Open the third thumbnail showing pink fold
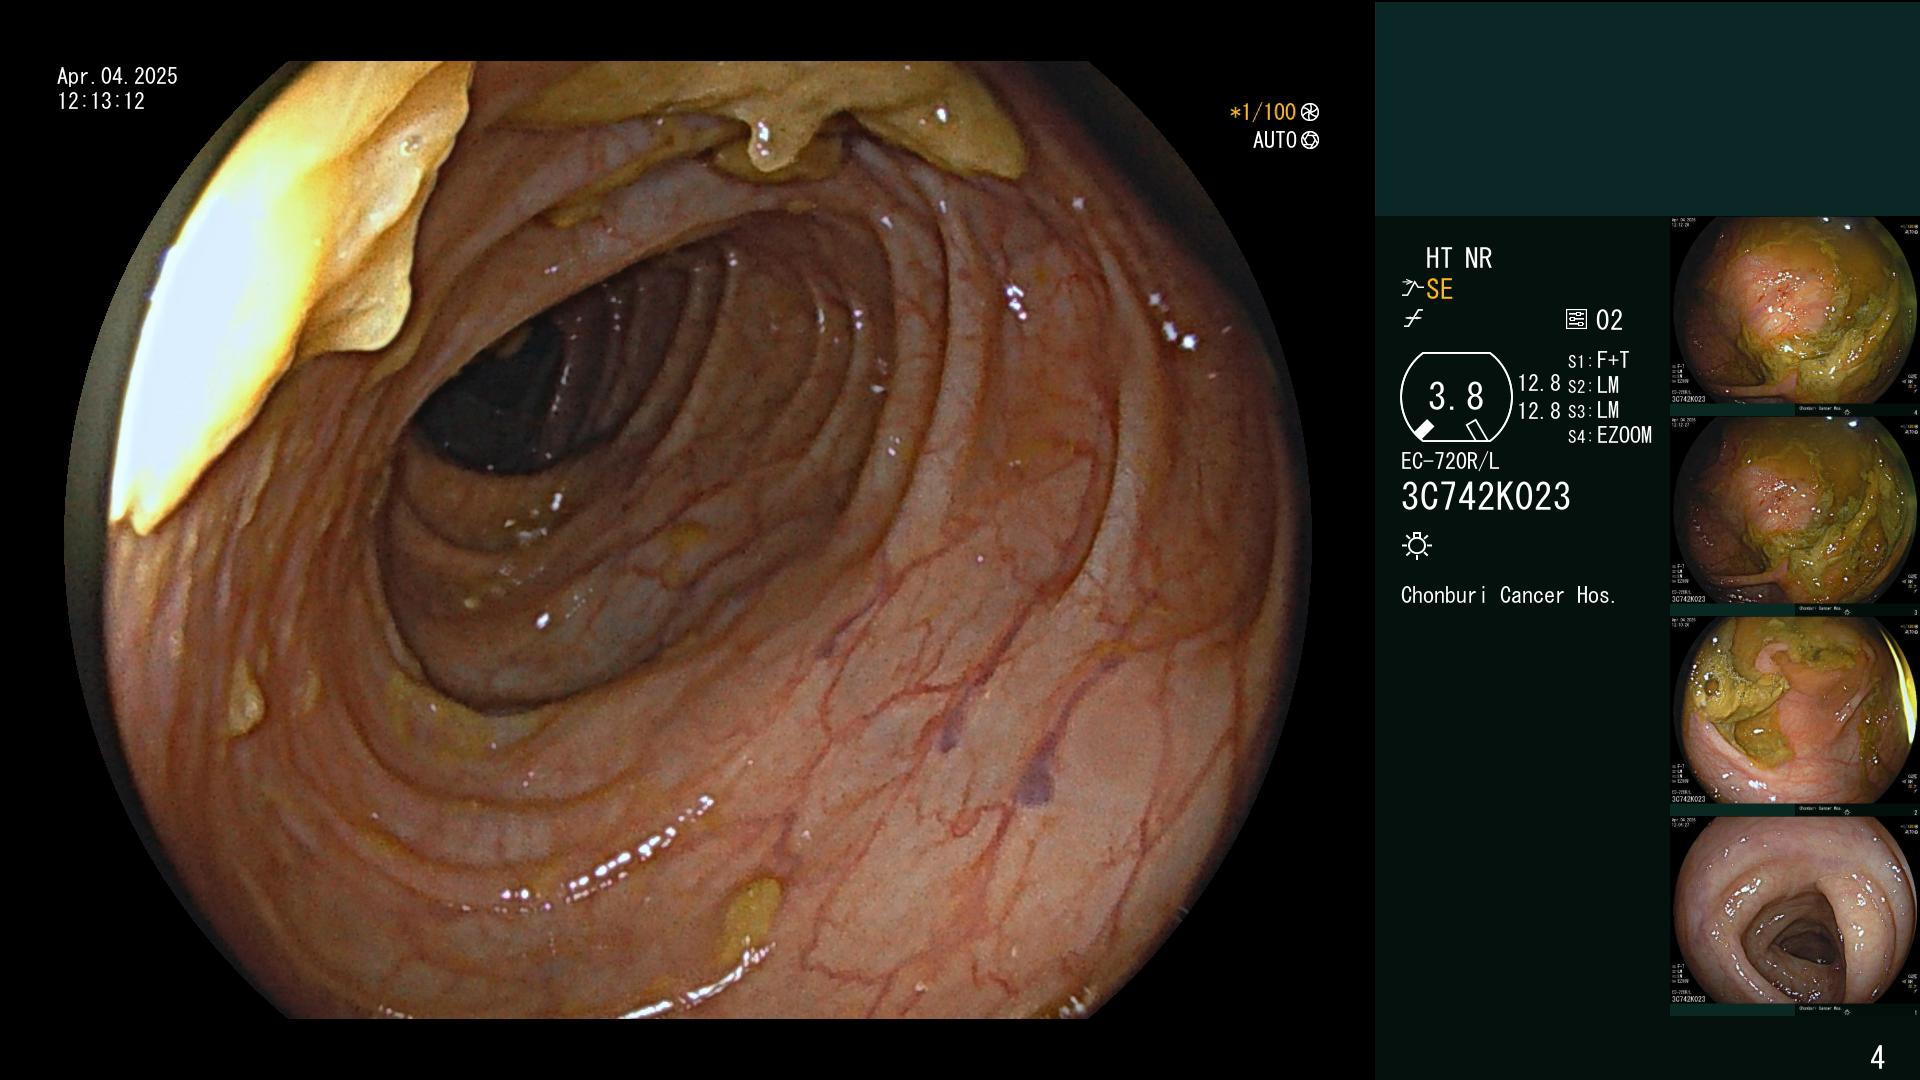The height and width of the screenshot is (1080, 1920). coord(1794,712)
